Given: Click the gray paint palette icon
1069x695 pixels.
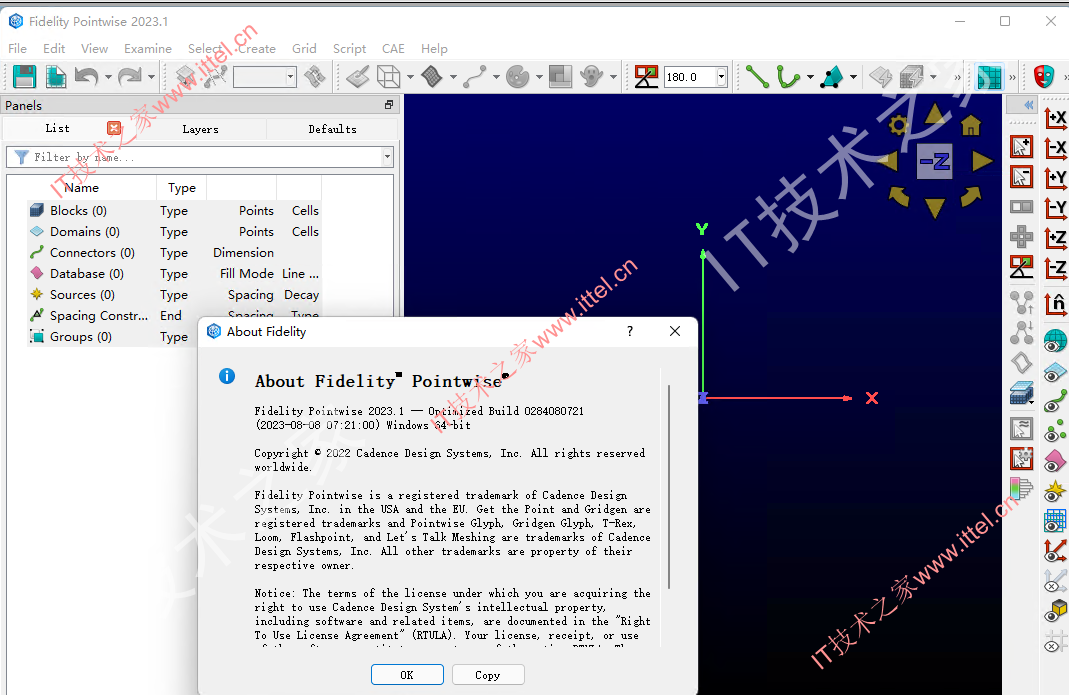Looking at the screenshot, I should 517,76.
